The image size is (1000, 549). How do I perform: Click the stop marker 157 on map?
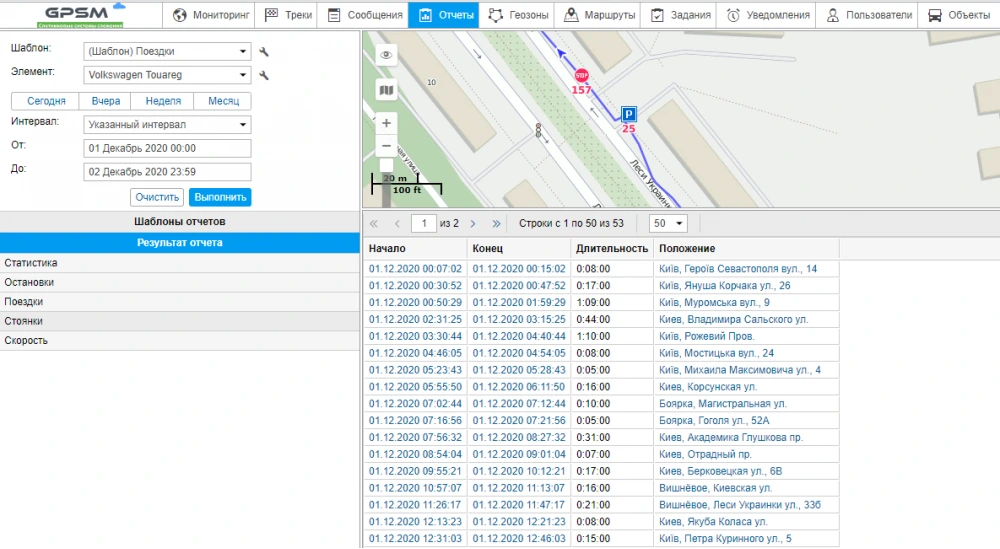581,77
